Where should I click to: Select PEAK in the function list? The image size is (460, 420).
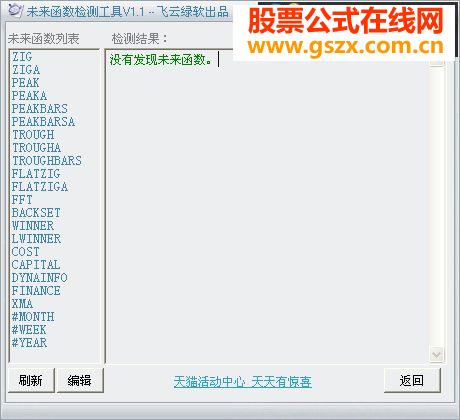coord(25,83)
